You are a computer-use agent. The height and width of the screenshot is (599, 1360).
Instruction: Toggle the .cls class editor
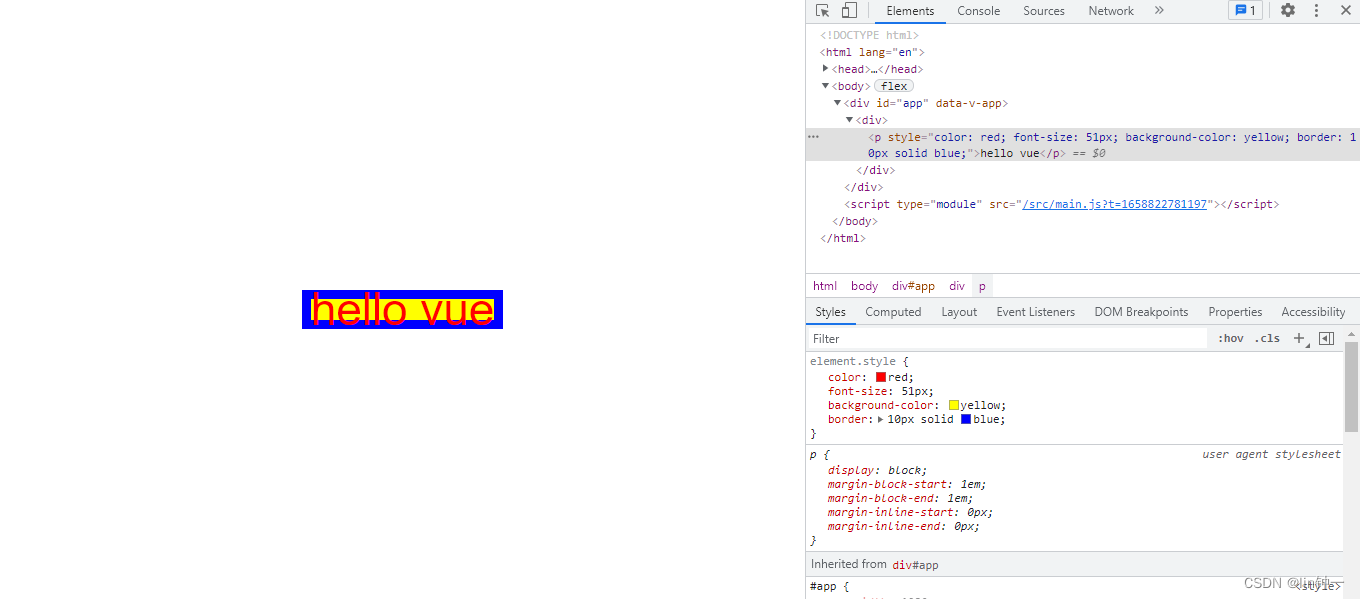click(x=1268, y=339)
